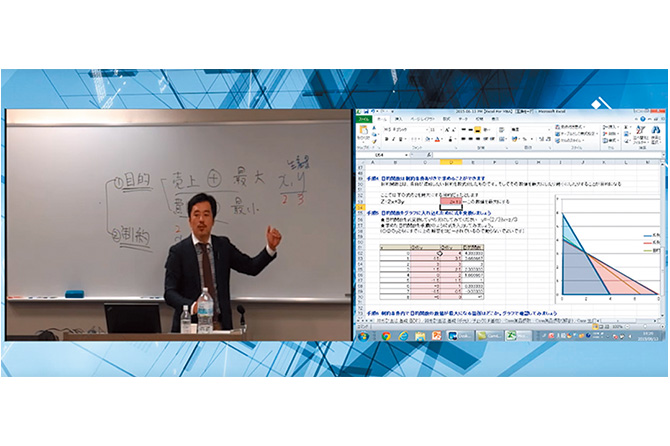670x446 pixels.
Task: Launch Google Chrome from the taskbar
Action: 387,335
